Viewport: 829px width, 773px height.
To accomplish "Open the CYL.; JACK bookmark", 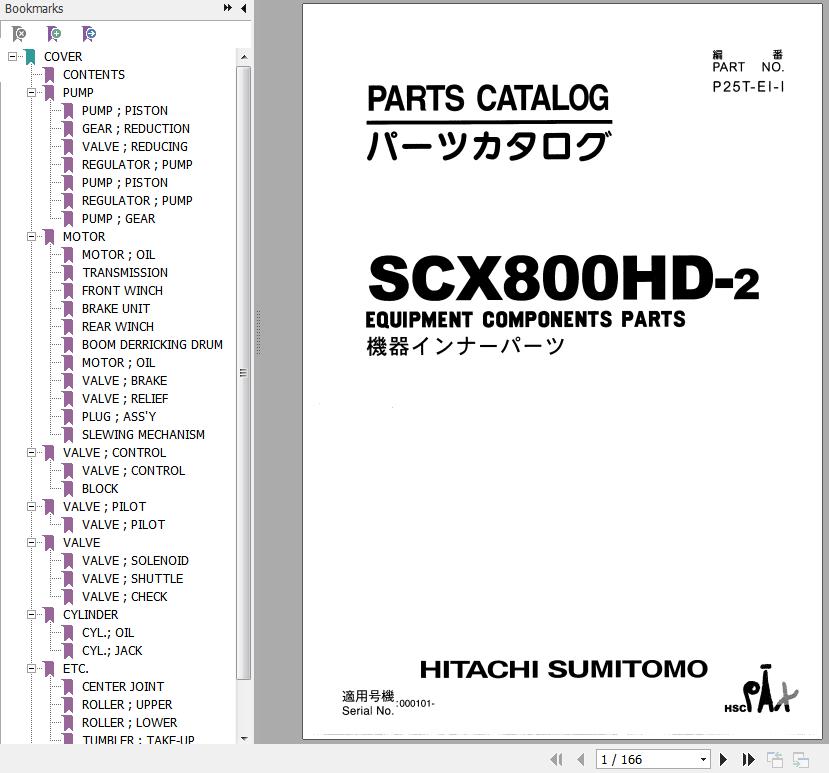I will 112,650.
